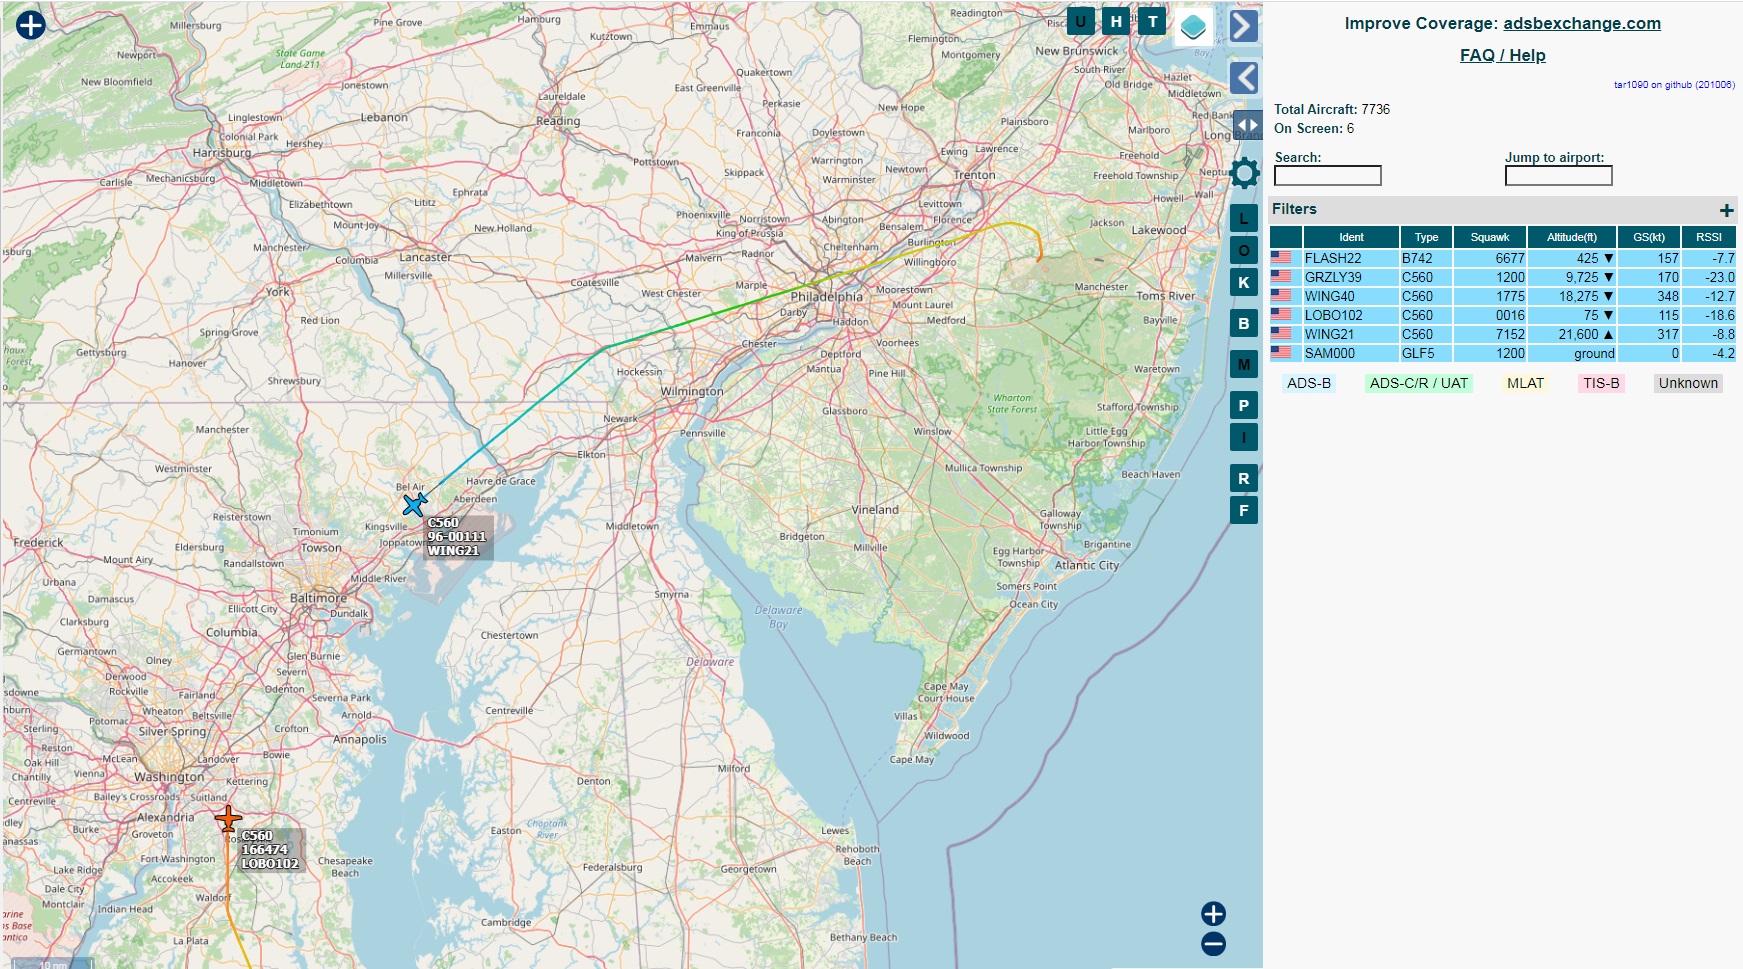Select GRZLY39 row in aircraft table

coord(1503,277)
